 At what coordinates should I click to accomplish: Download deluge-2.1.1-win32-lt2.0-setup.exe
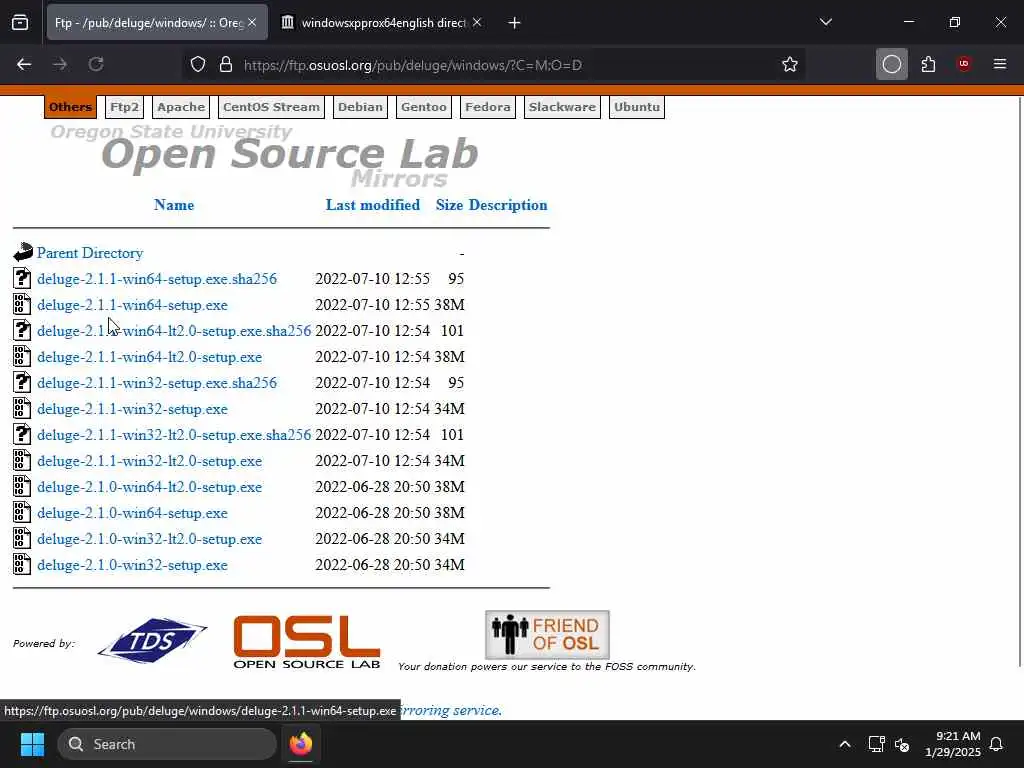tap(150, 461)
